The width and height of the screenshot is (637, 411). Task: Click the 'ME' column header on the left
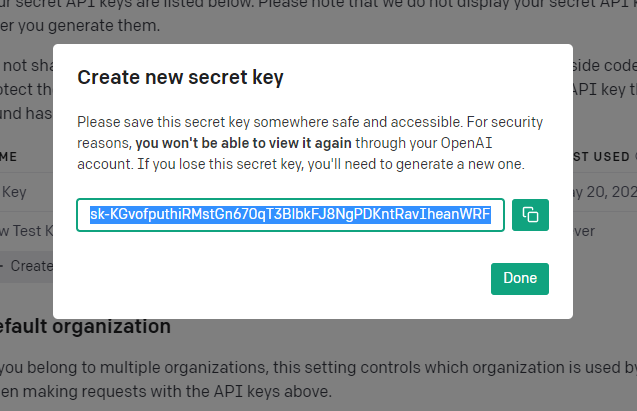pyautogui.click(x=9, y=157)
